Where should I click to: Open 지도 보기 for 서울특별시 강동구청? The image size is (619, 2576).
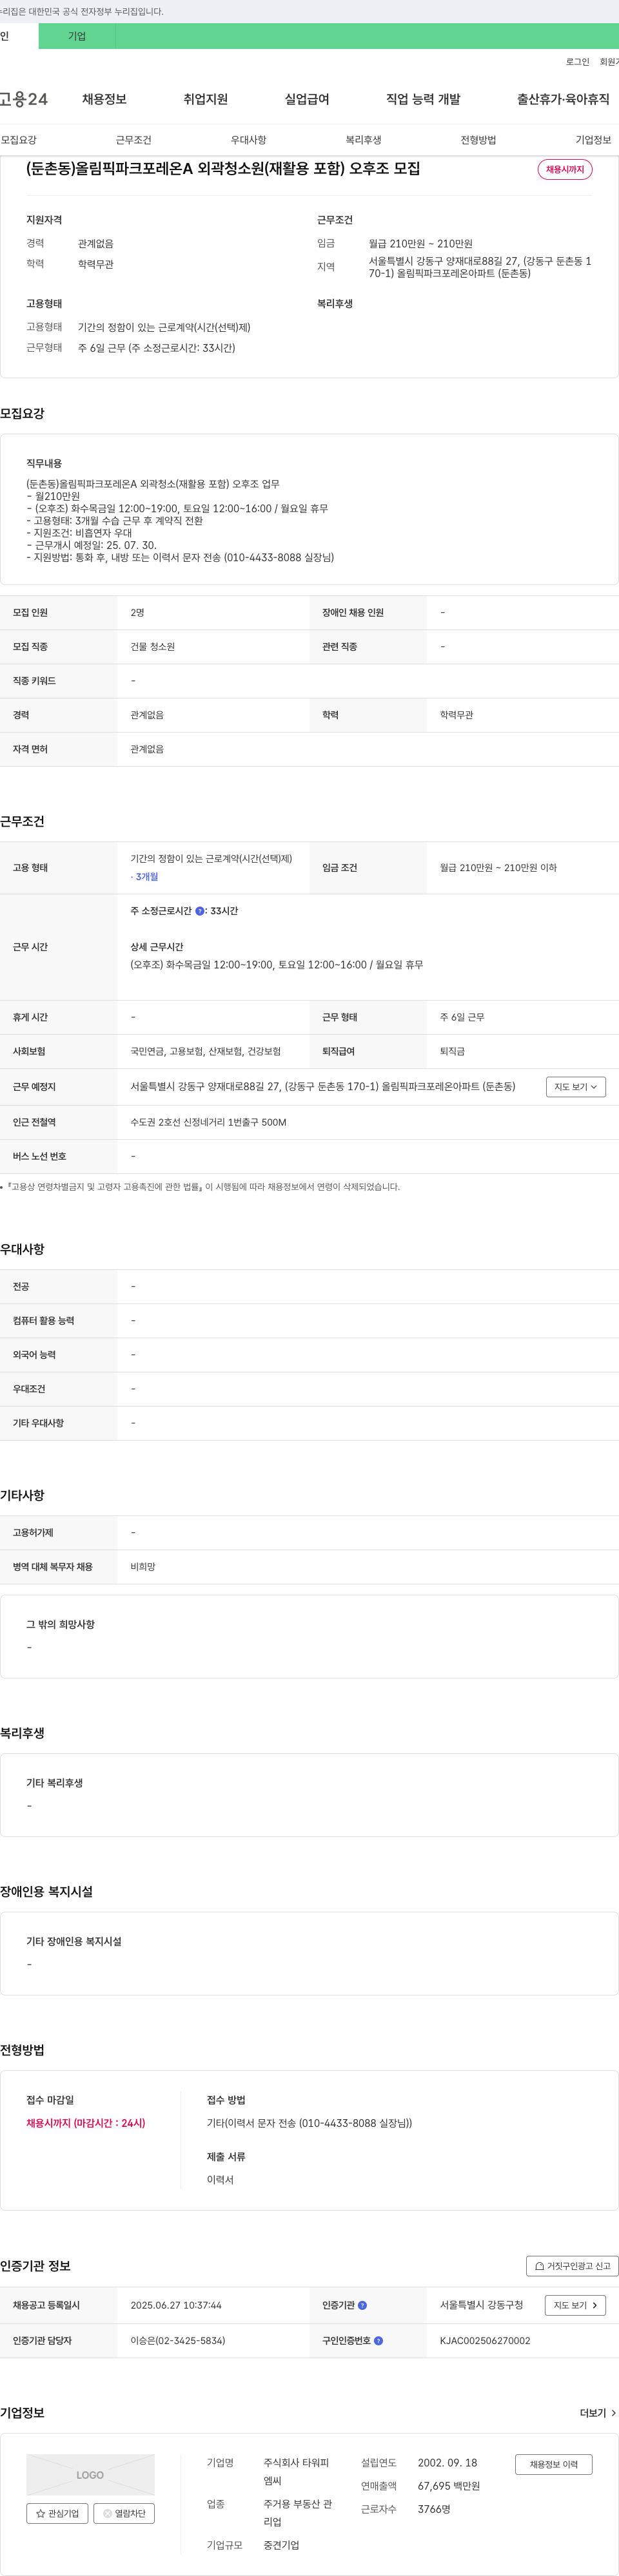click(575, 2305)
